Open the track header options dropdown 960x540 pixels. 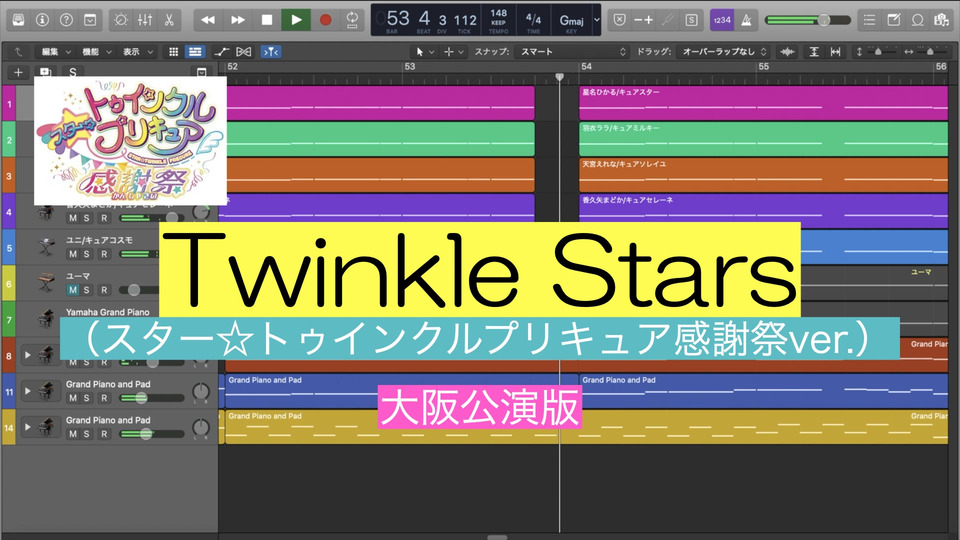pos(201,72)
